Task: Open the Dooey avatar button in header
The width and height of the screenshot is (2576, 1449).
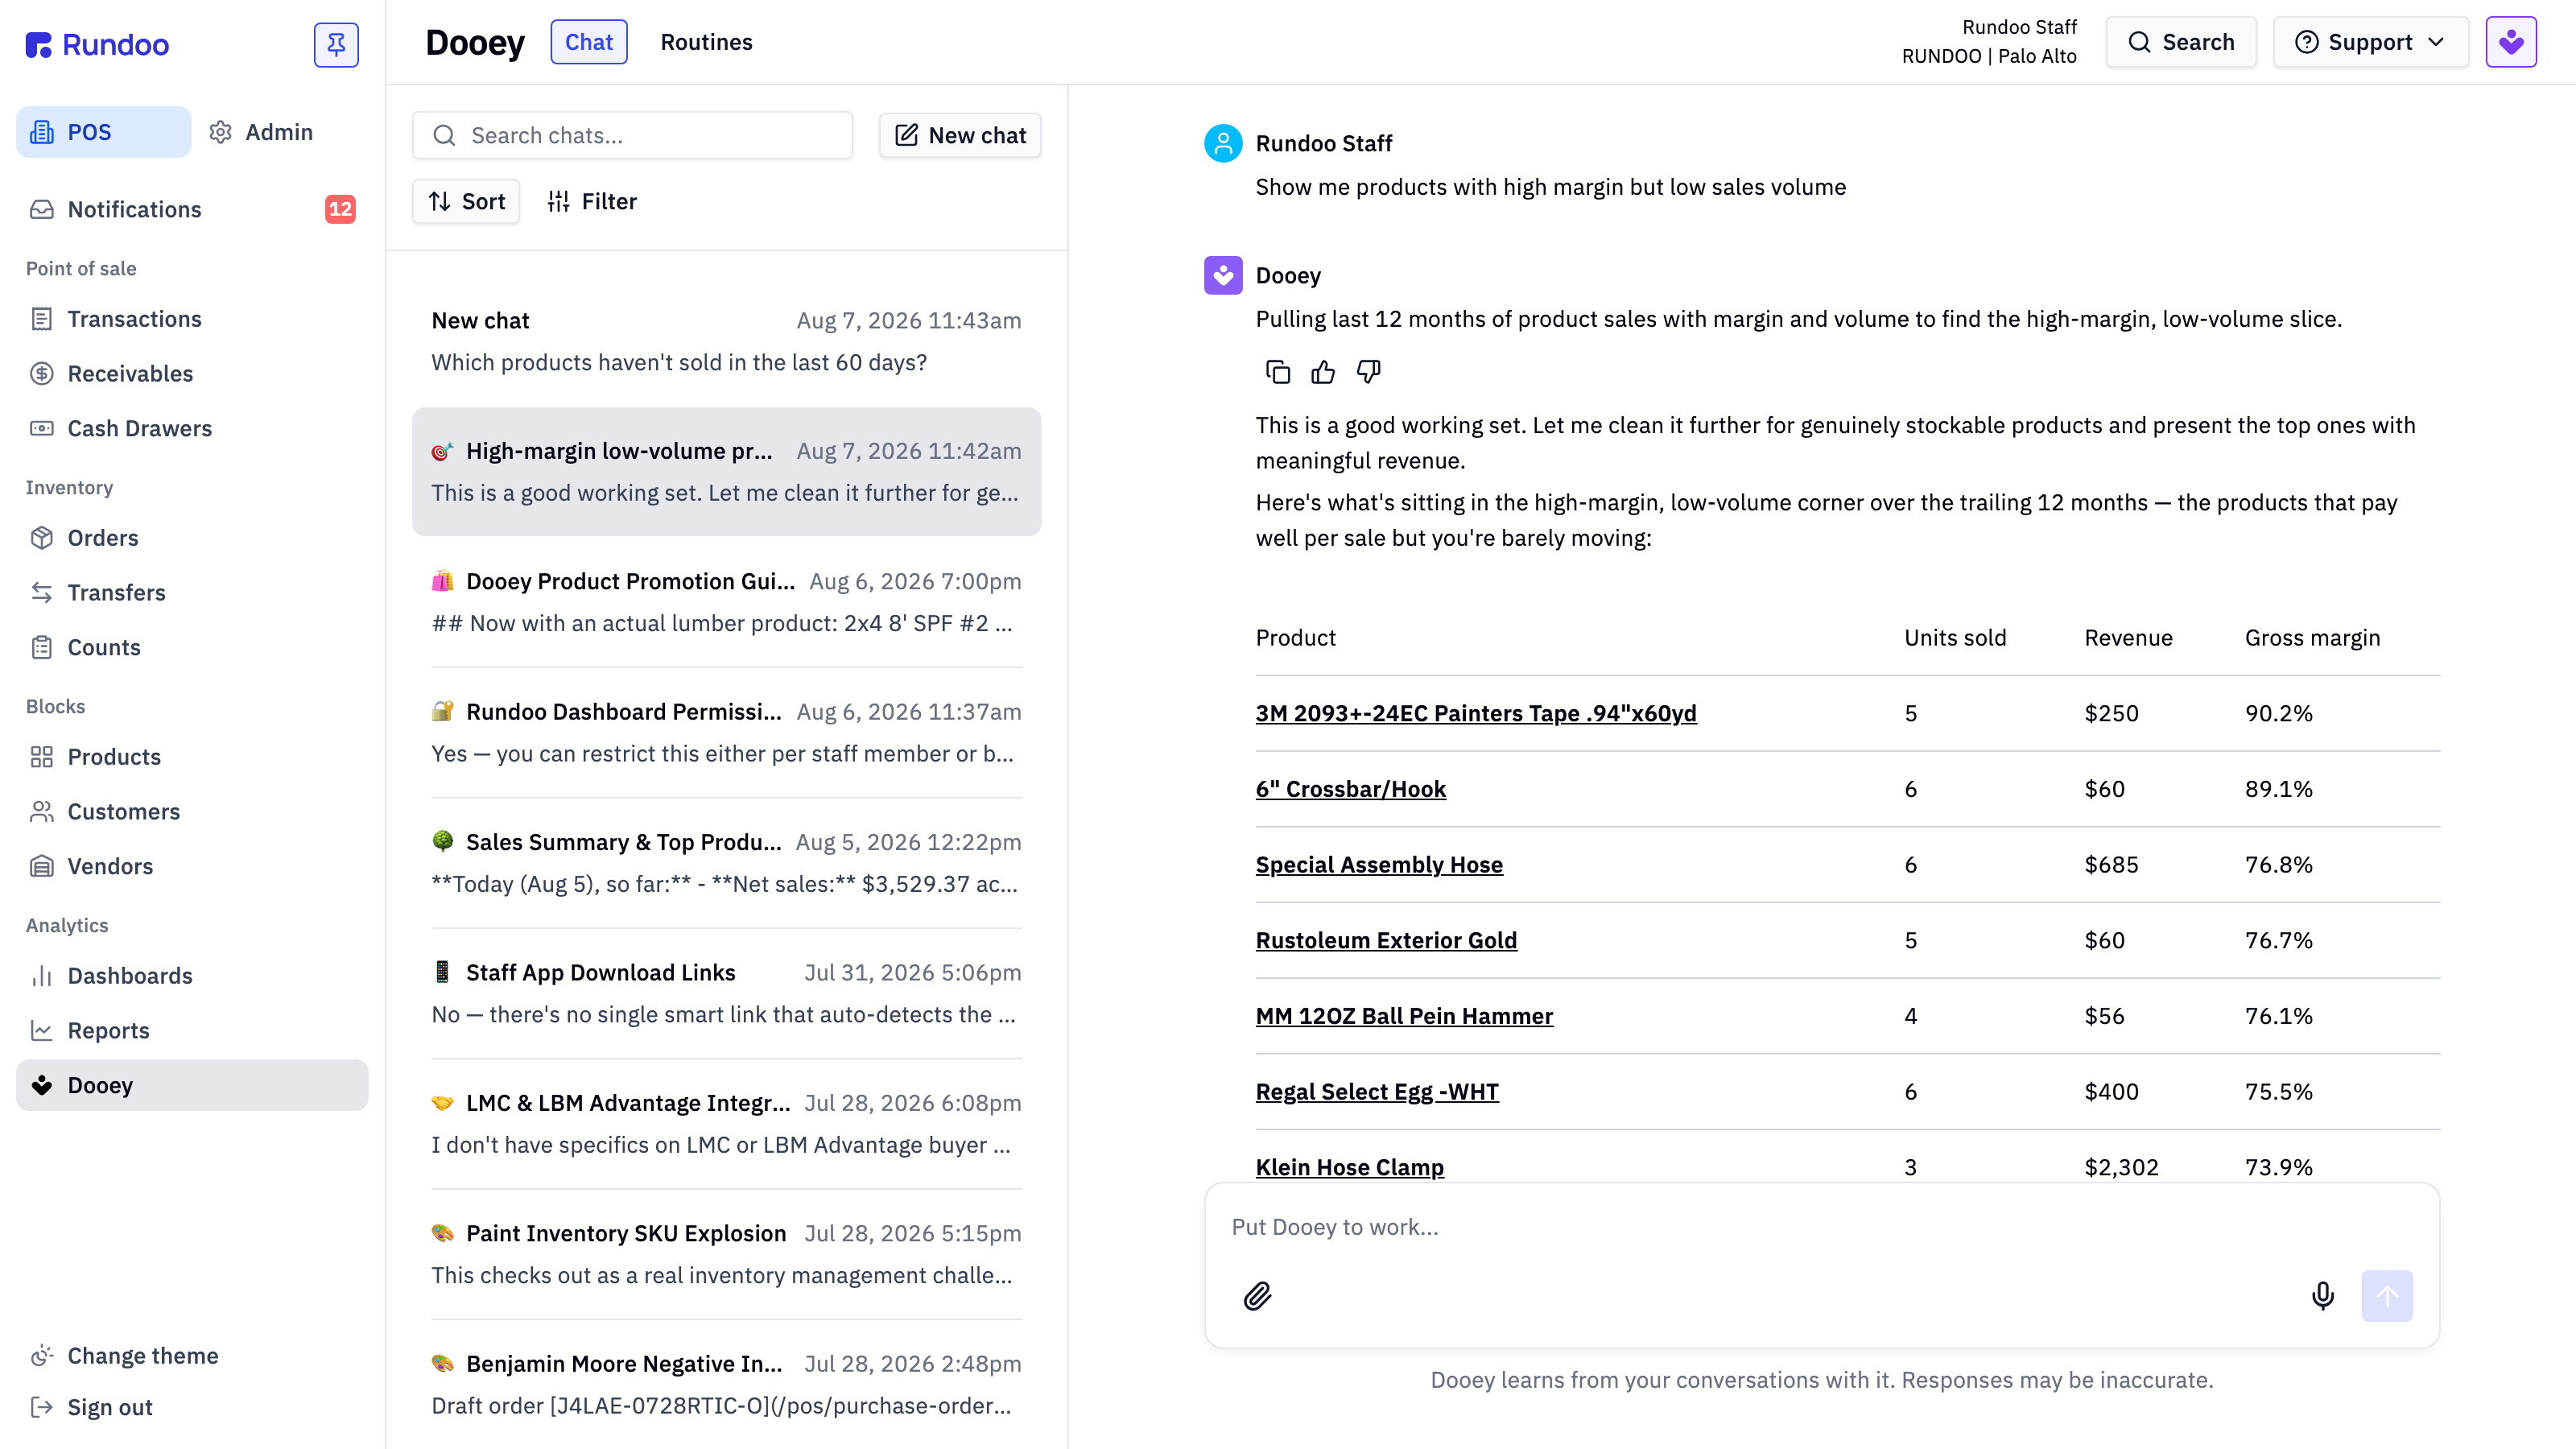Action: tap(2510, 42)
